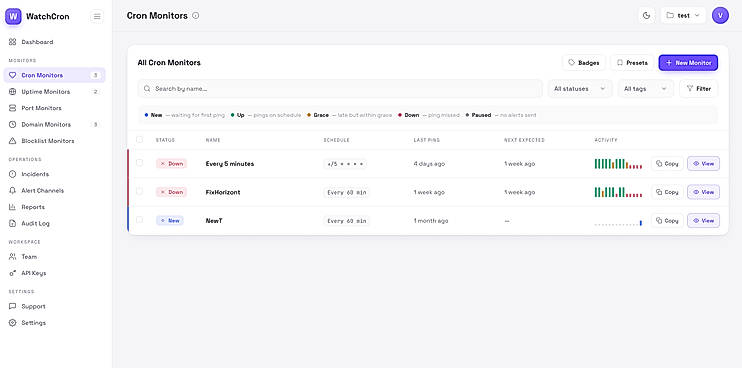Image resolution: width=742 pixels, height=368 pixels.
Task: Click the 1 month ago last ping
Action: 431,220
